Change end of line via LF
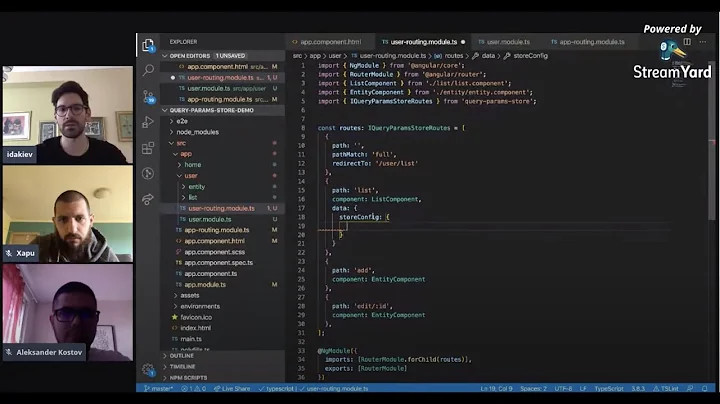Viewport: 720px width, 404px height. coord(583,388)
